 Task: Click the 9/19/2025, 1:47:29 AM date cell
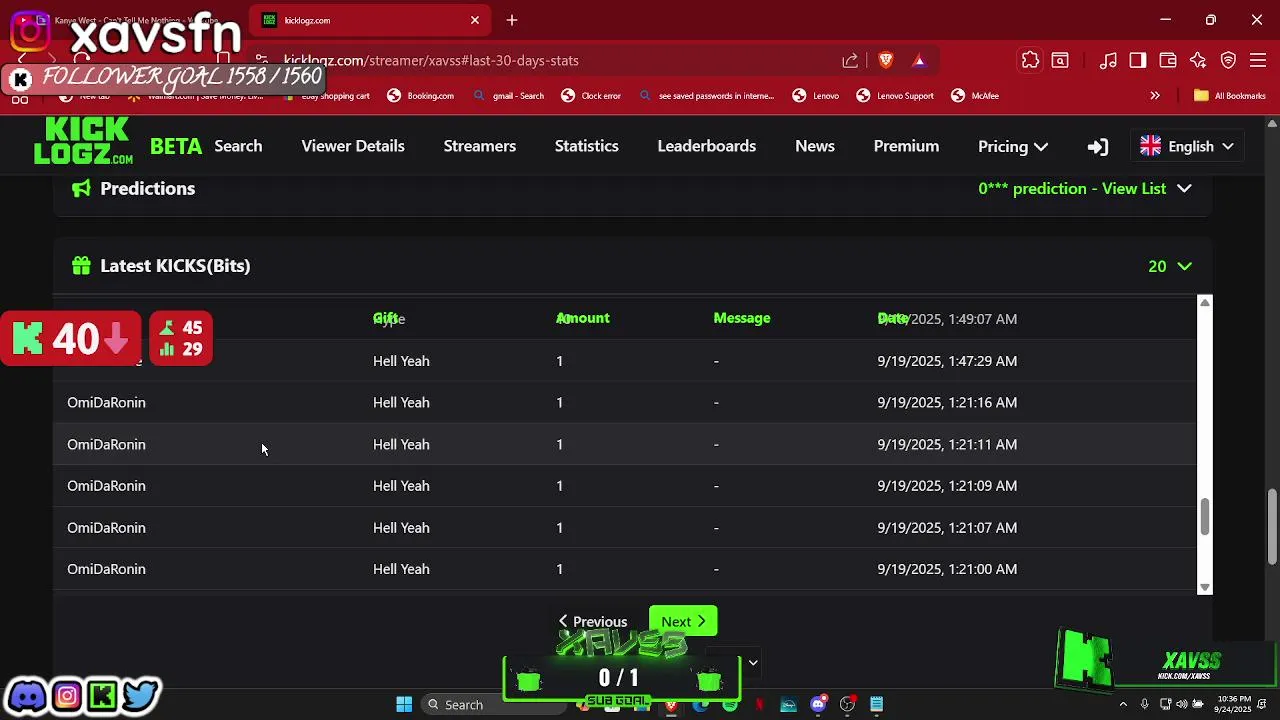pos(947,361)
